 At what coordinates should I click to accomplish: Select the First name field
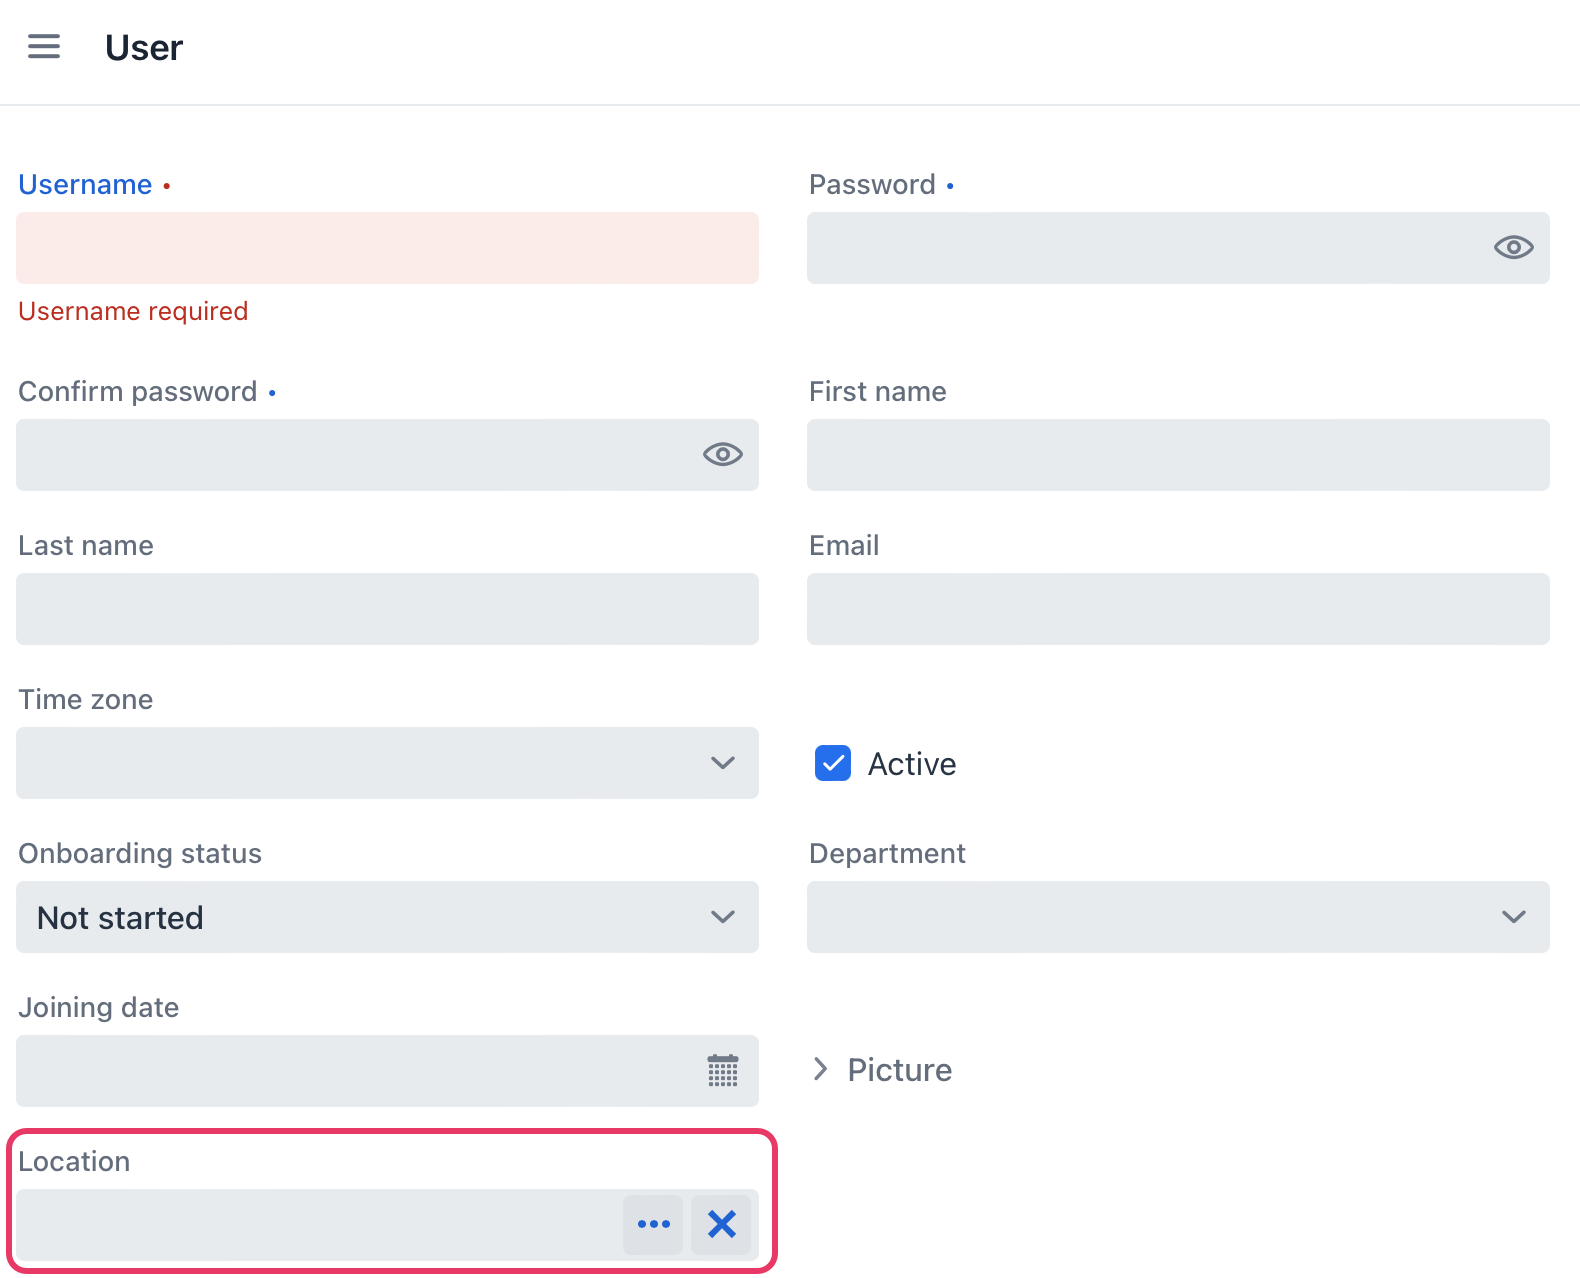tap(1178, 455)
